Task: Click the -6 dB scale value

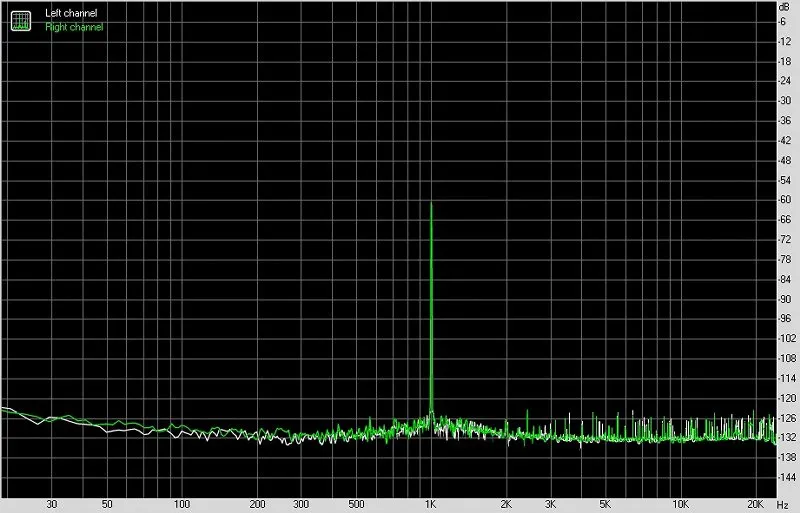Action: [782, 21]
